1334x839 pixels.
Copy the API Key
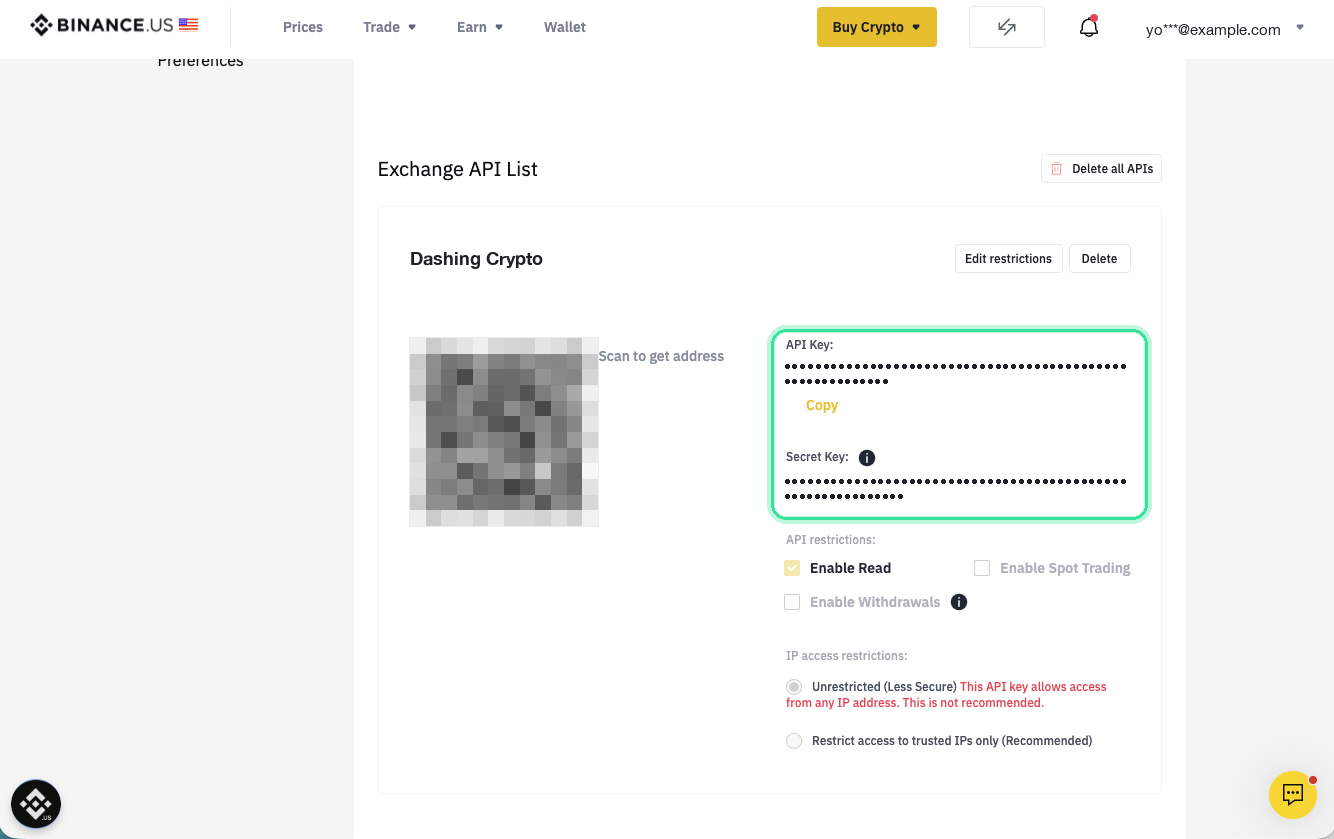point(822,405)
